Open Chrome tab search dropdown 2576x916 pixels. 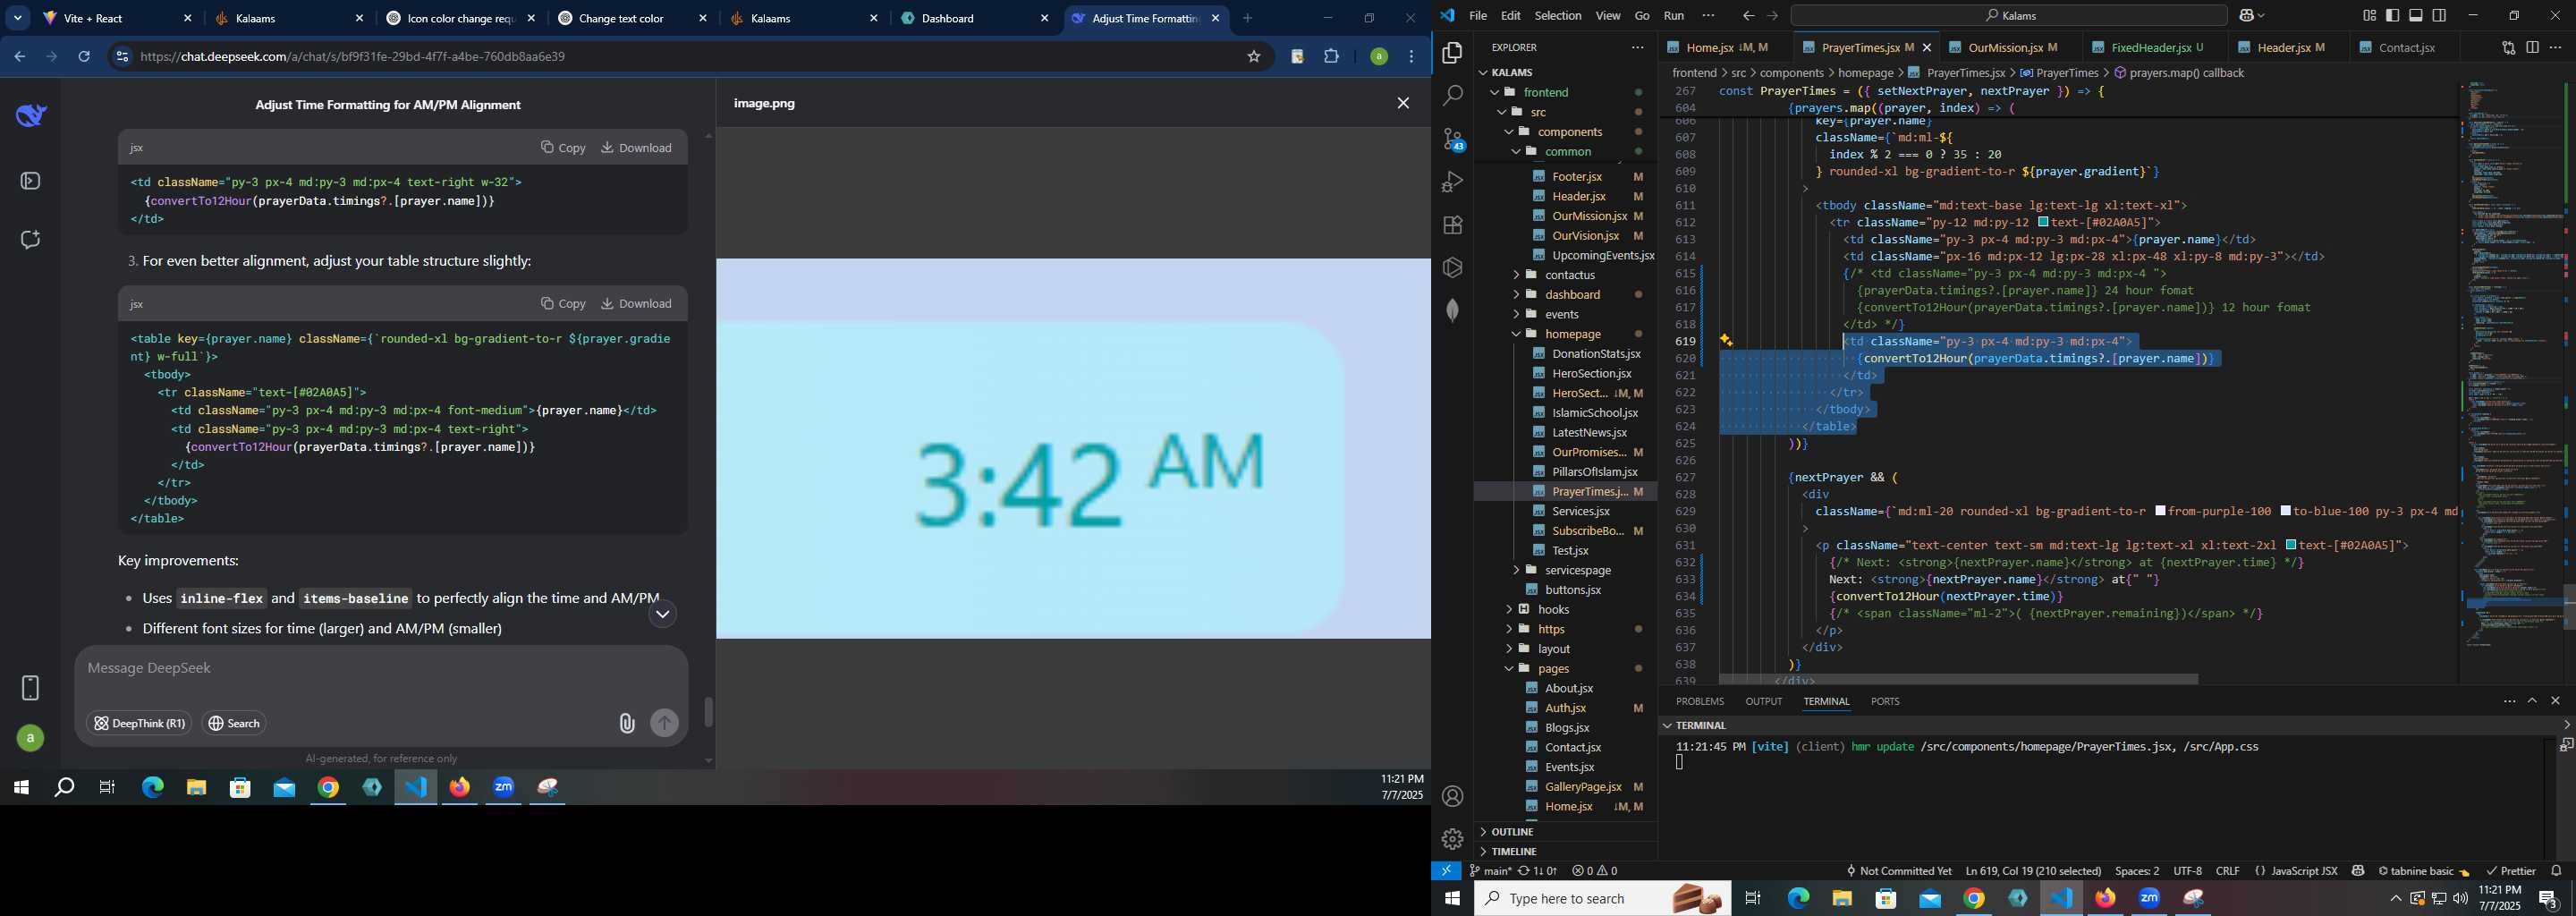tap(17, 18)
